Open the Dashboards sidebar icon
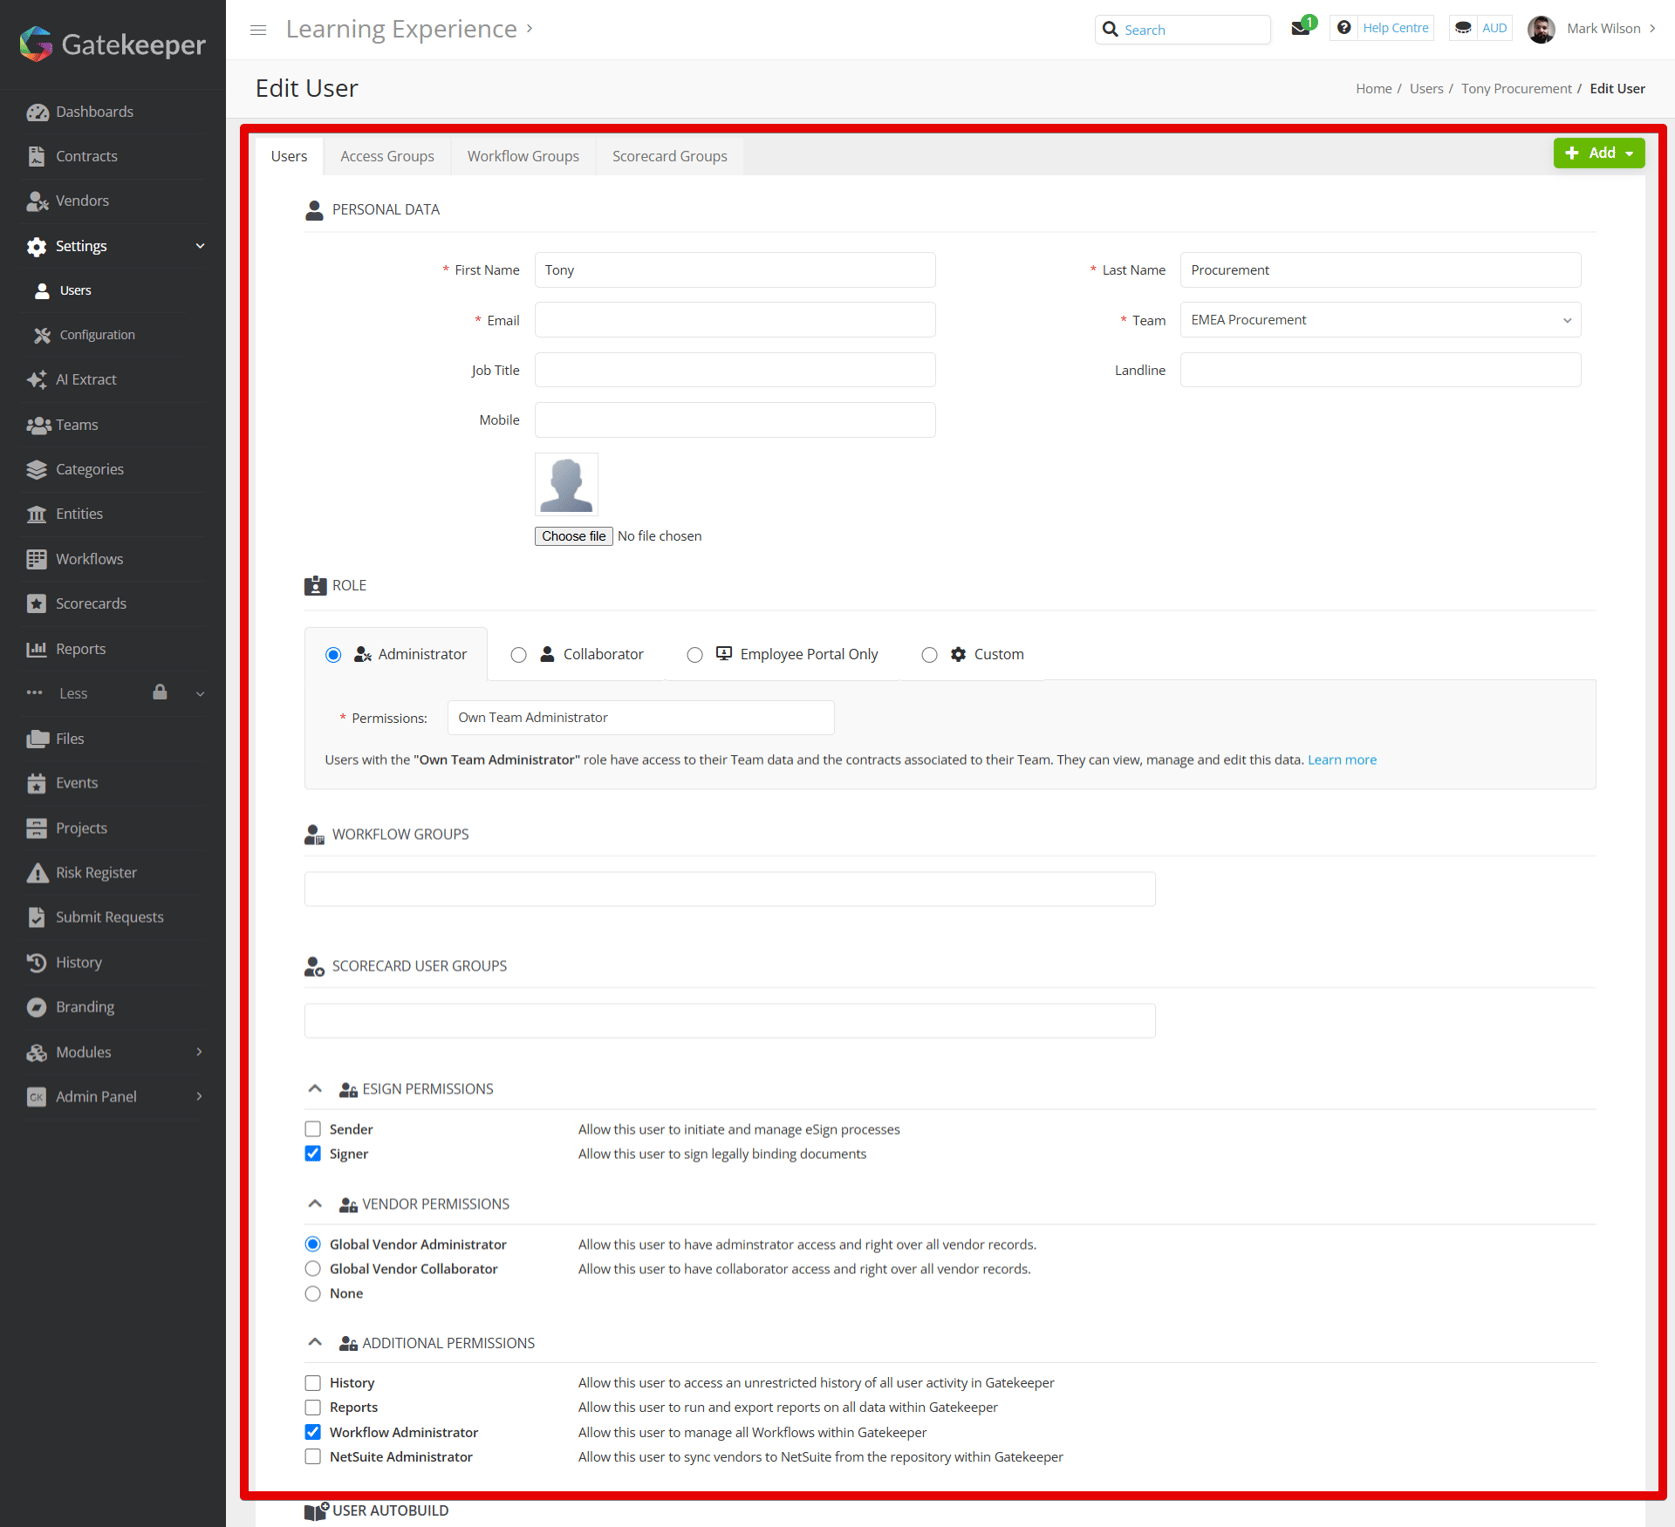Viewport: 1675px width, 1527px height. tap(37, 112)
